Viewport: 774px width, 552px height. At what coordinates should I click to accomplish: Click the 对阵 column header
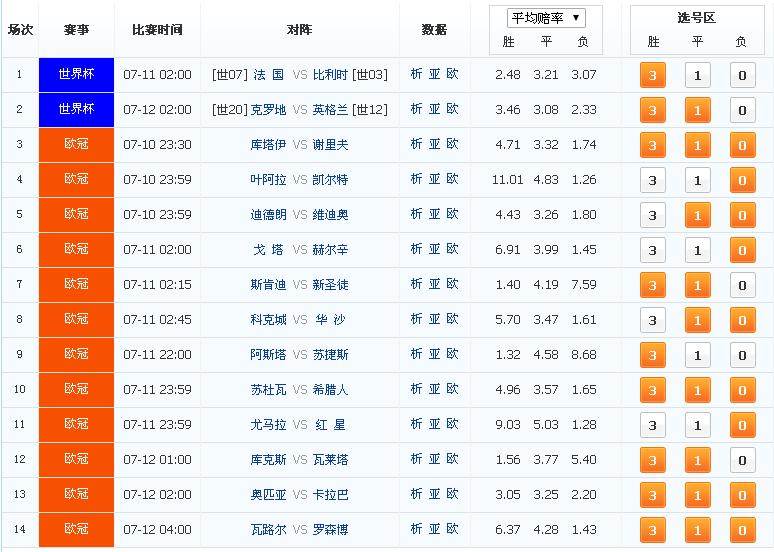coord(300,30)
